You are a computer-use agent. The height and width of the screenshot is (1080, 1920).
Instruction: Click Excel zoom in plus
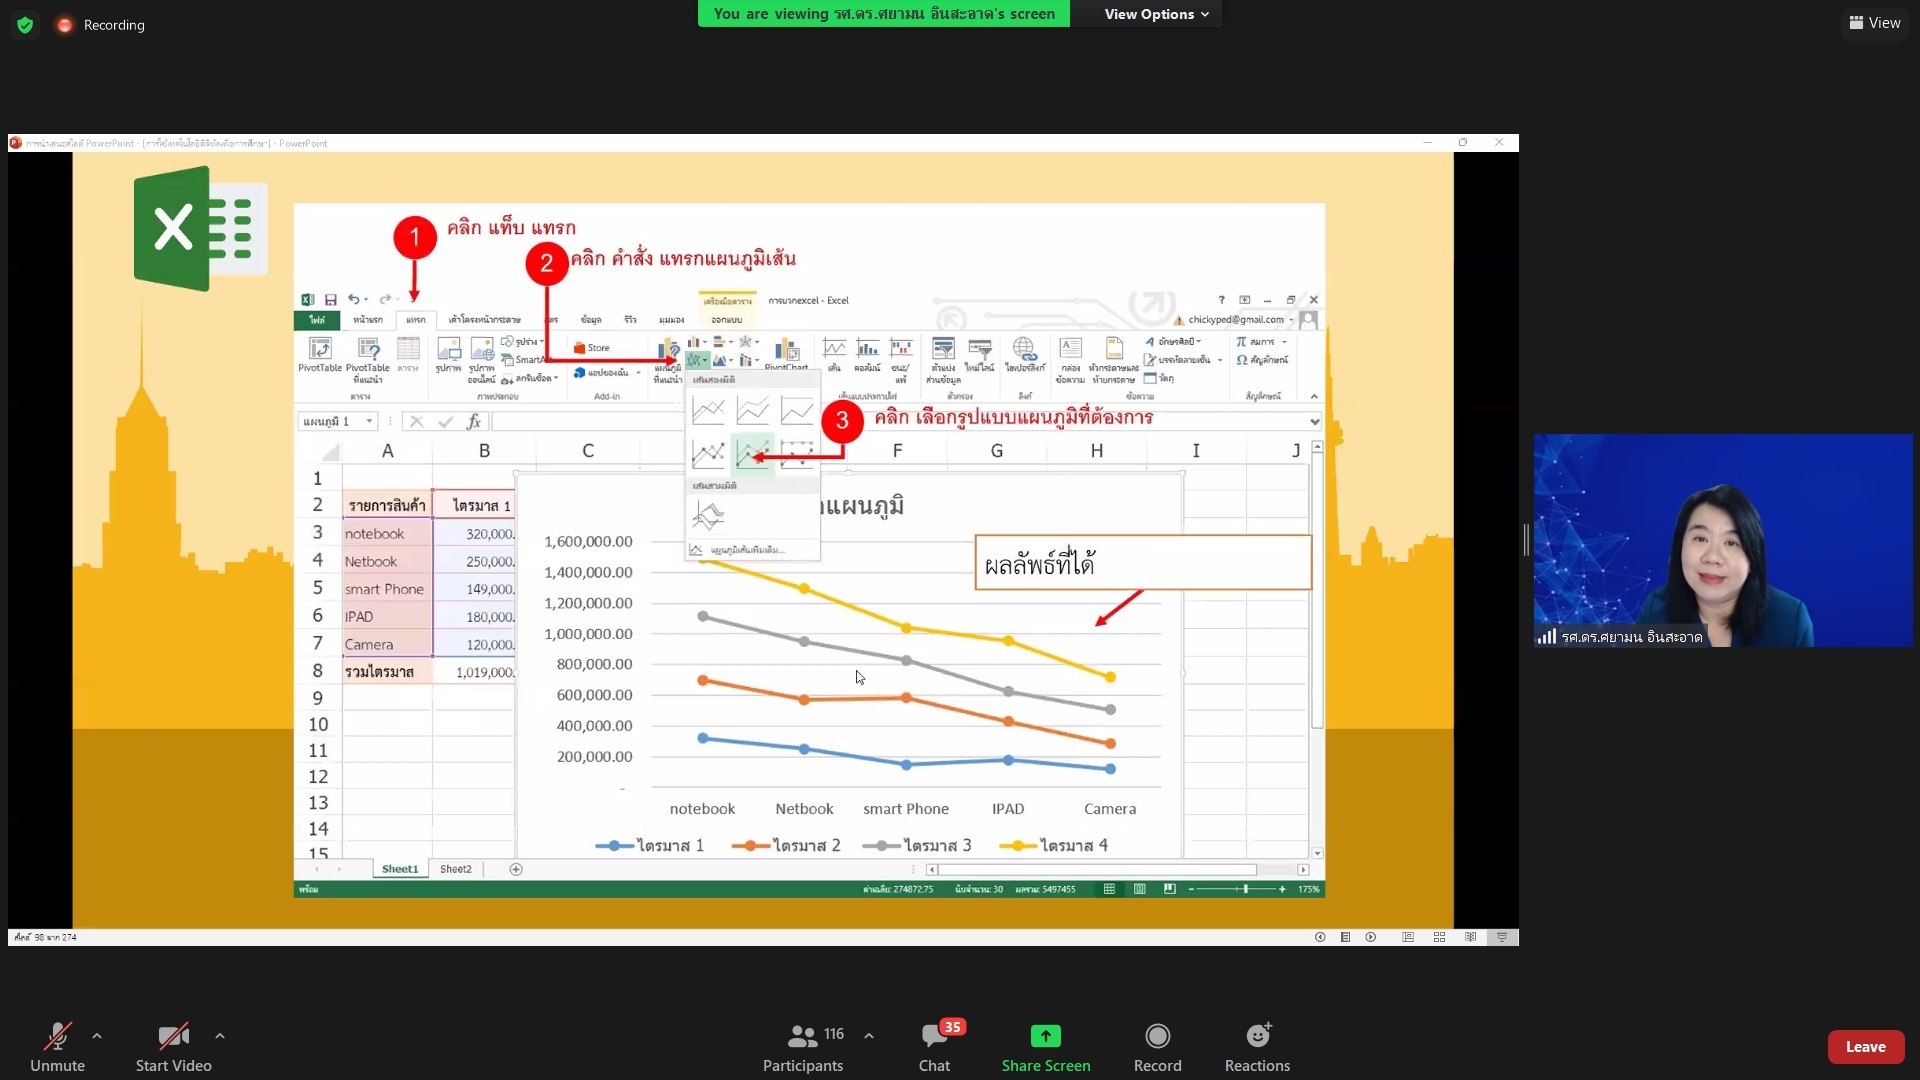tap(1282, 889)
